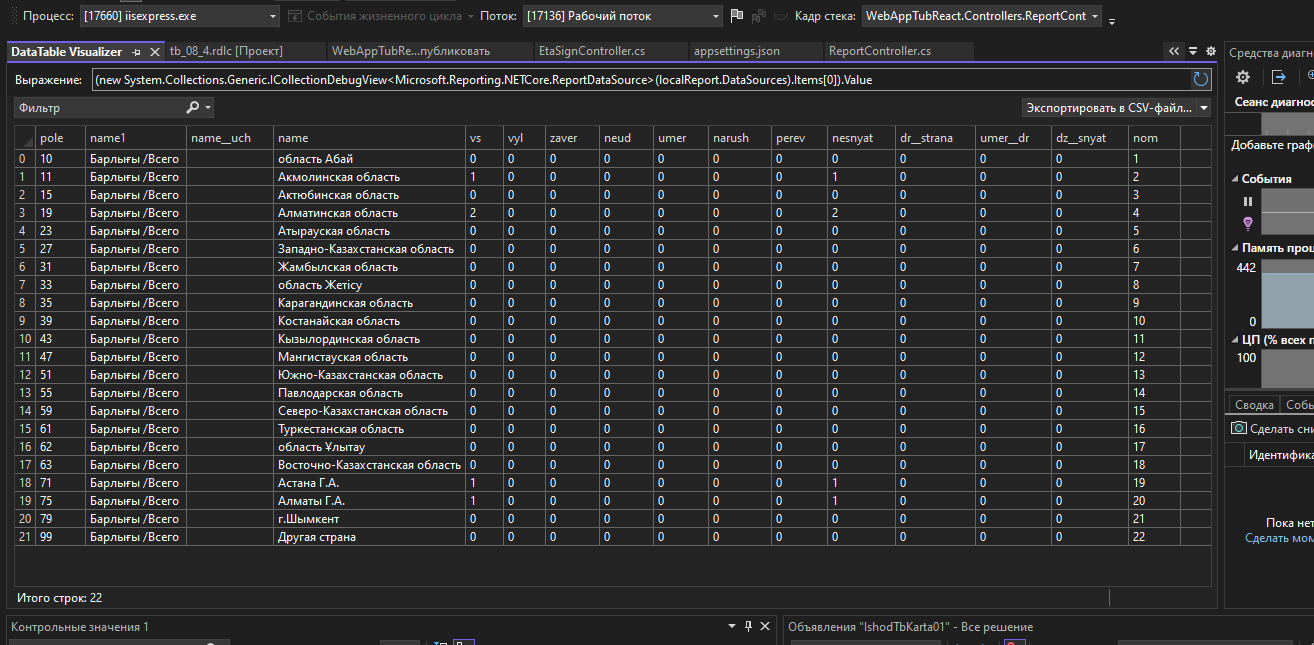Screen dimensions: 1314x645
Task: Open diagnostic tools settings gear
Action: click(x=1243, y=77)
